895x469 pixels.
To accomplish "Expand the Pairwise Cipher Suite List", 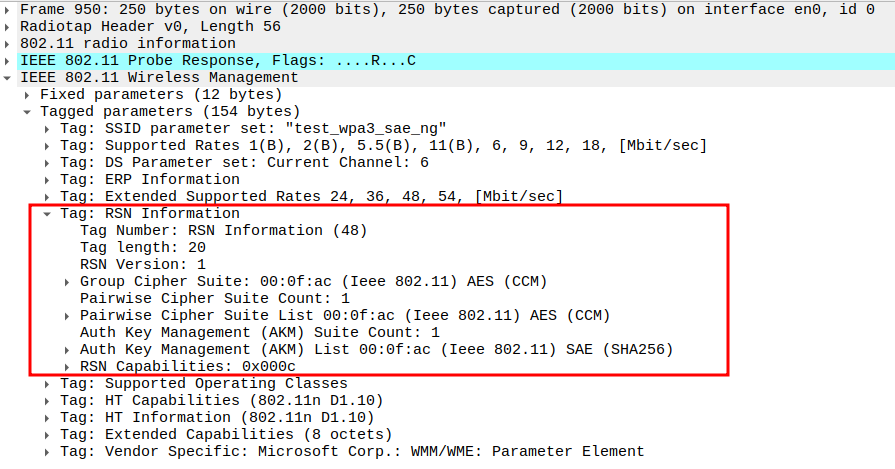I will coord(67,316).
